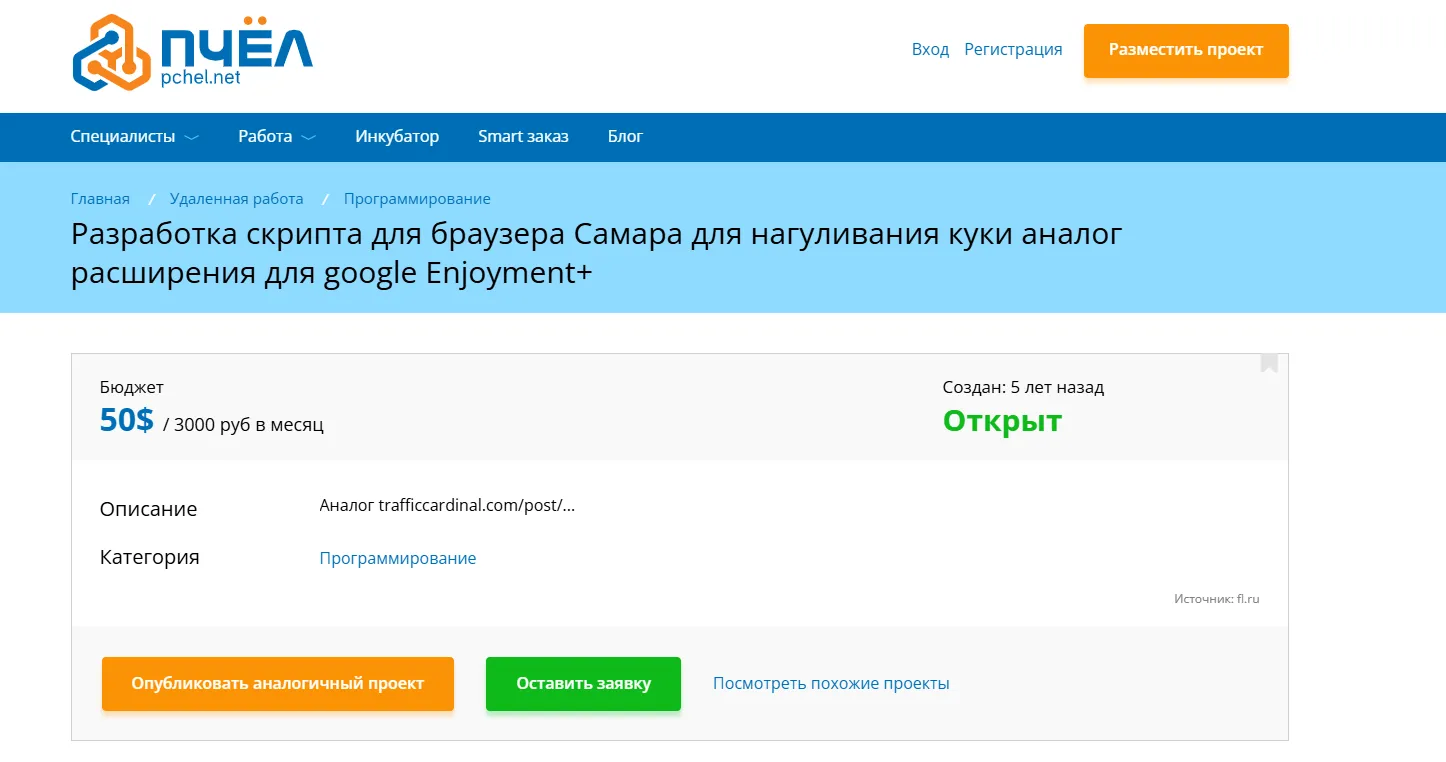
Task: Click the Открыт status text
Action: point(1002,421)
